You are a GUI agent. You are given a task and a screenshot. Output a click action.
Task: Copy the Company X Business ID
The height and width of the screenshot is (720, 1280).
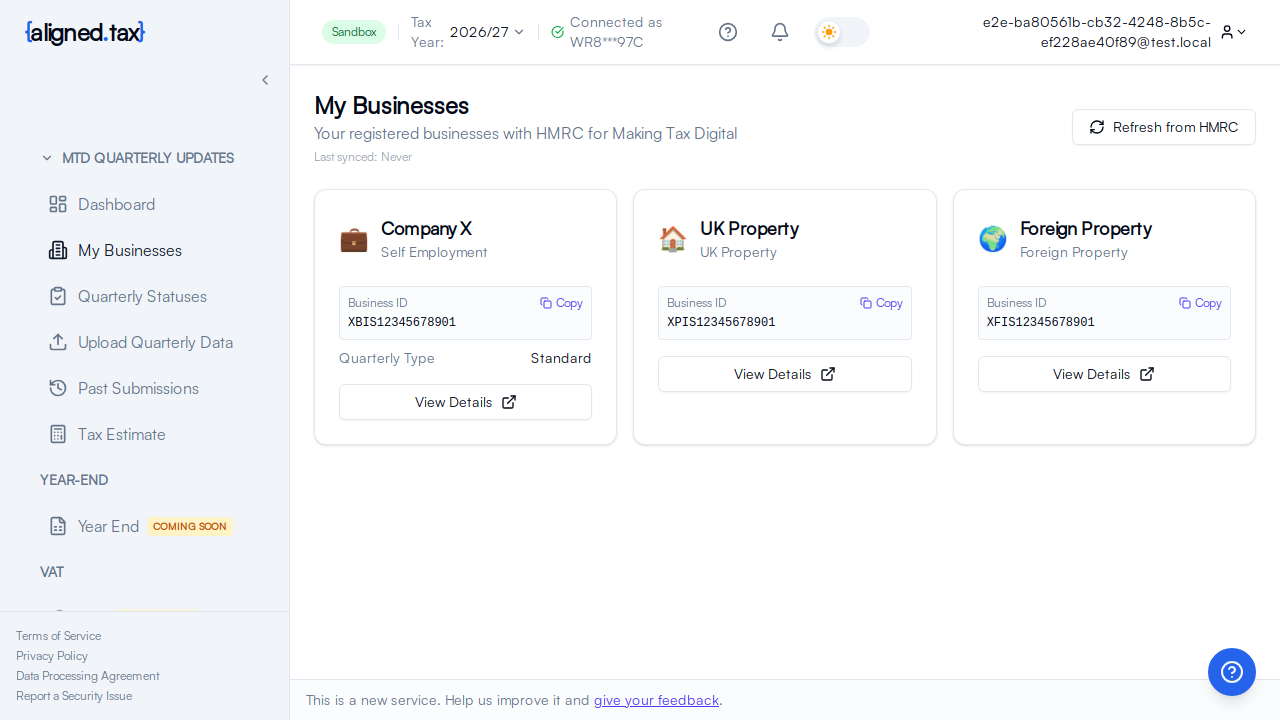[560, 302]
